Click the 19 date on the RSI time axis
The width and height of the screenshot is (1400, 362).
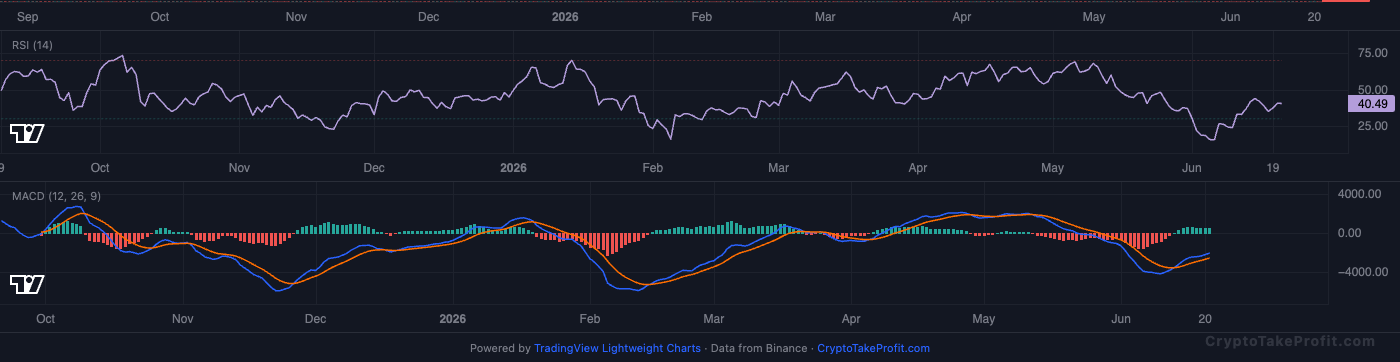1274,168
